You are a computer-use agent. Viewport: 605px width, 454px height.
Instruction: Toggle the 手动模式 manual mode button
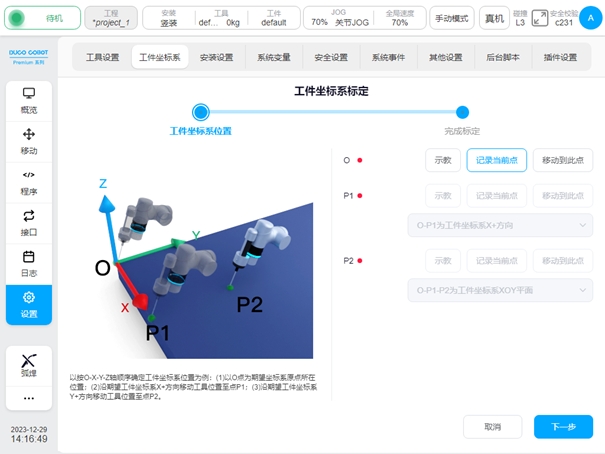click(x=452, y=18)
